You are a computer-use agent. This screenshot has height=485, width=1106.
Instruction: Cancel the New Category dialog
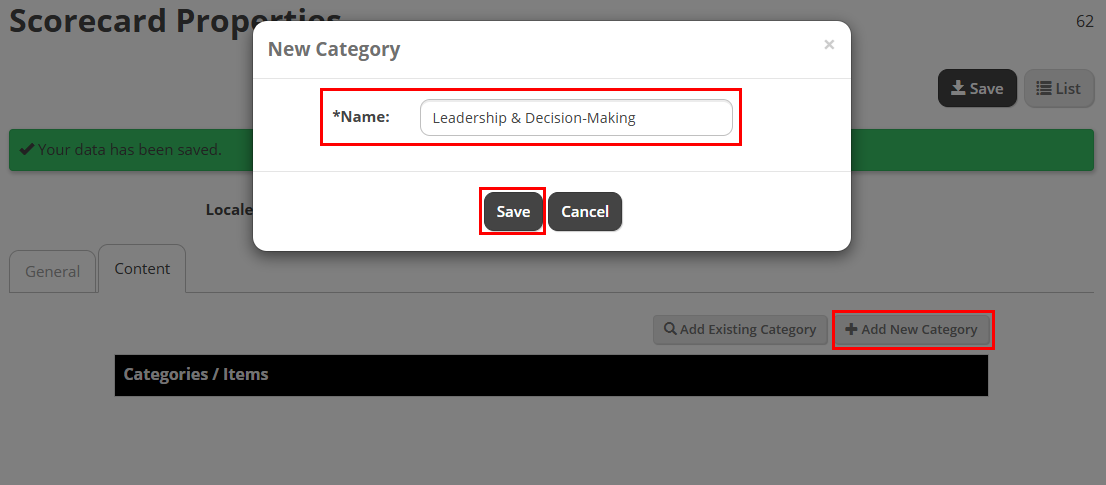pos(585,211)
